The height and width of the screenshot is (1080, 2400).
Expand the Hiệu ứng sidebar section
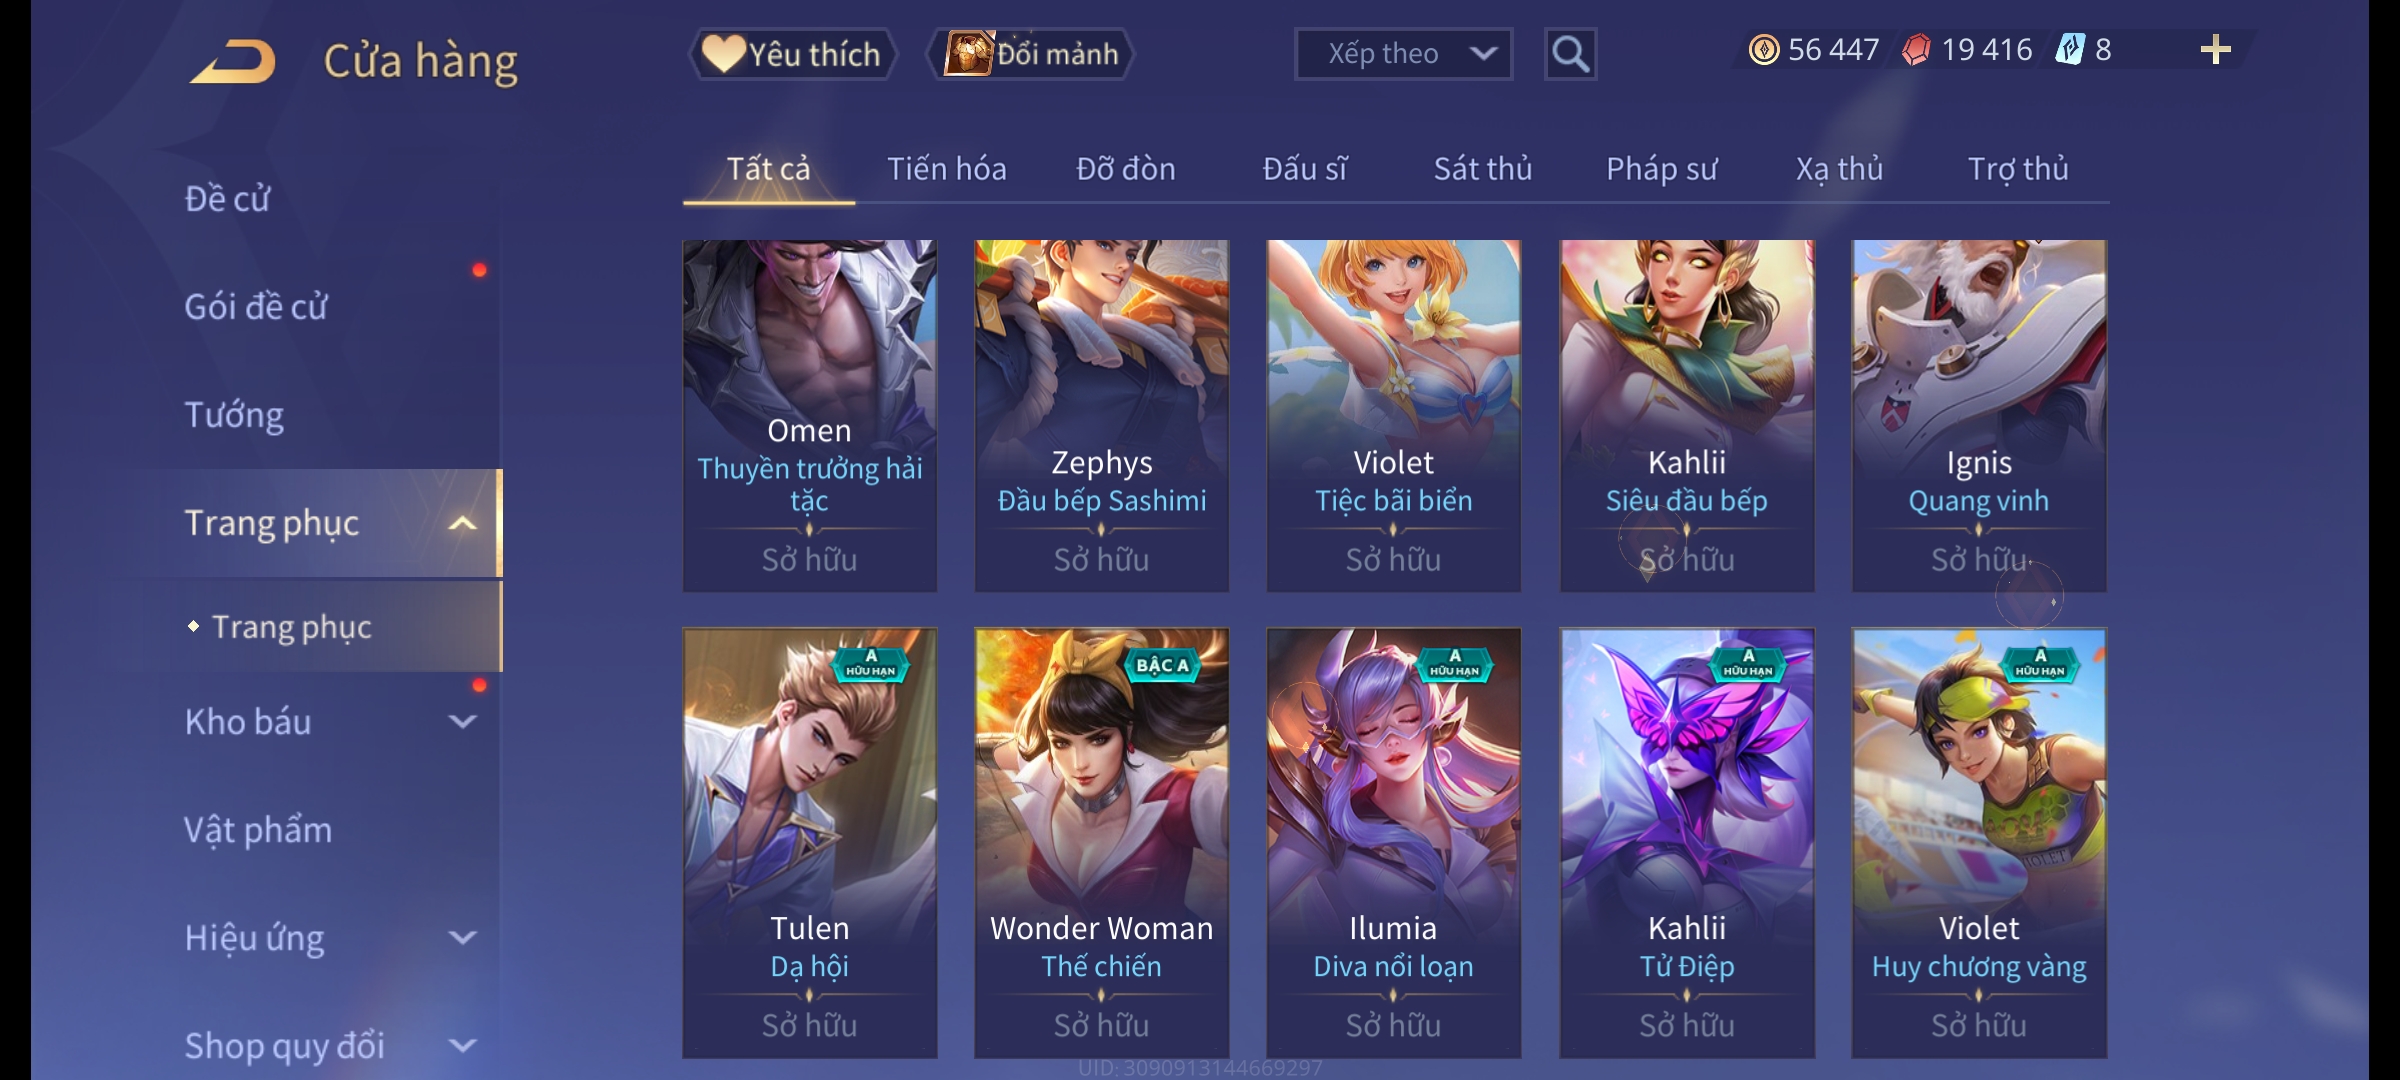coord(462,937)
